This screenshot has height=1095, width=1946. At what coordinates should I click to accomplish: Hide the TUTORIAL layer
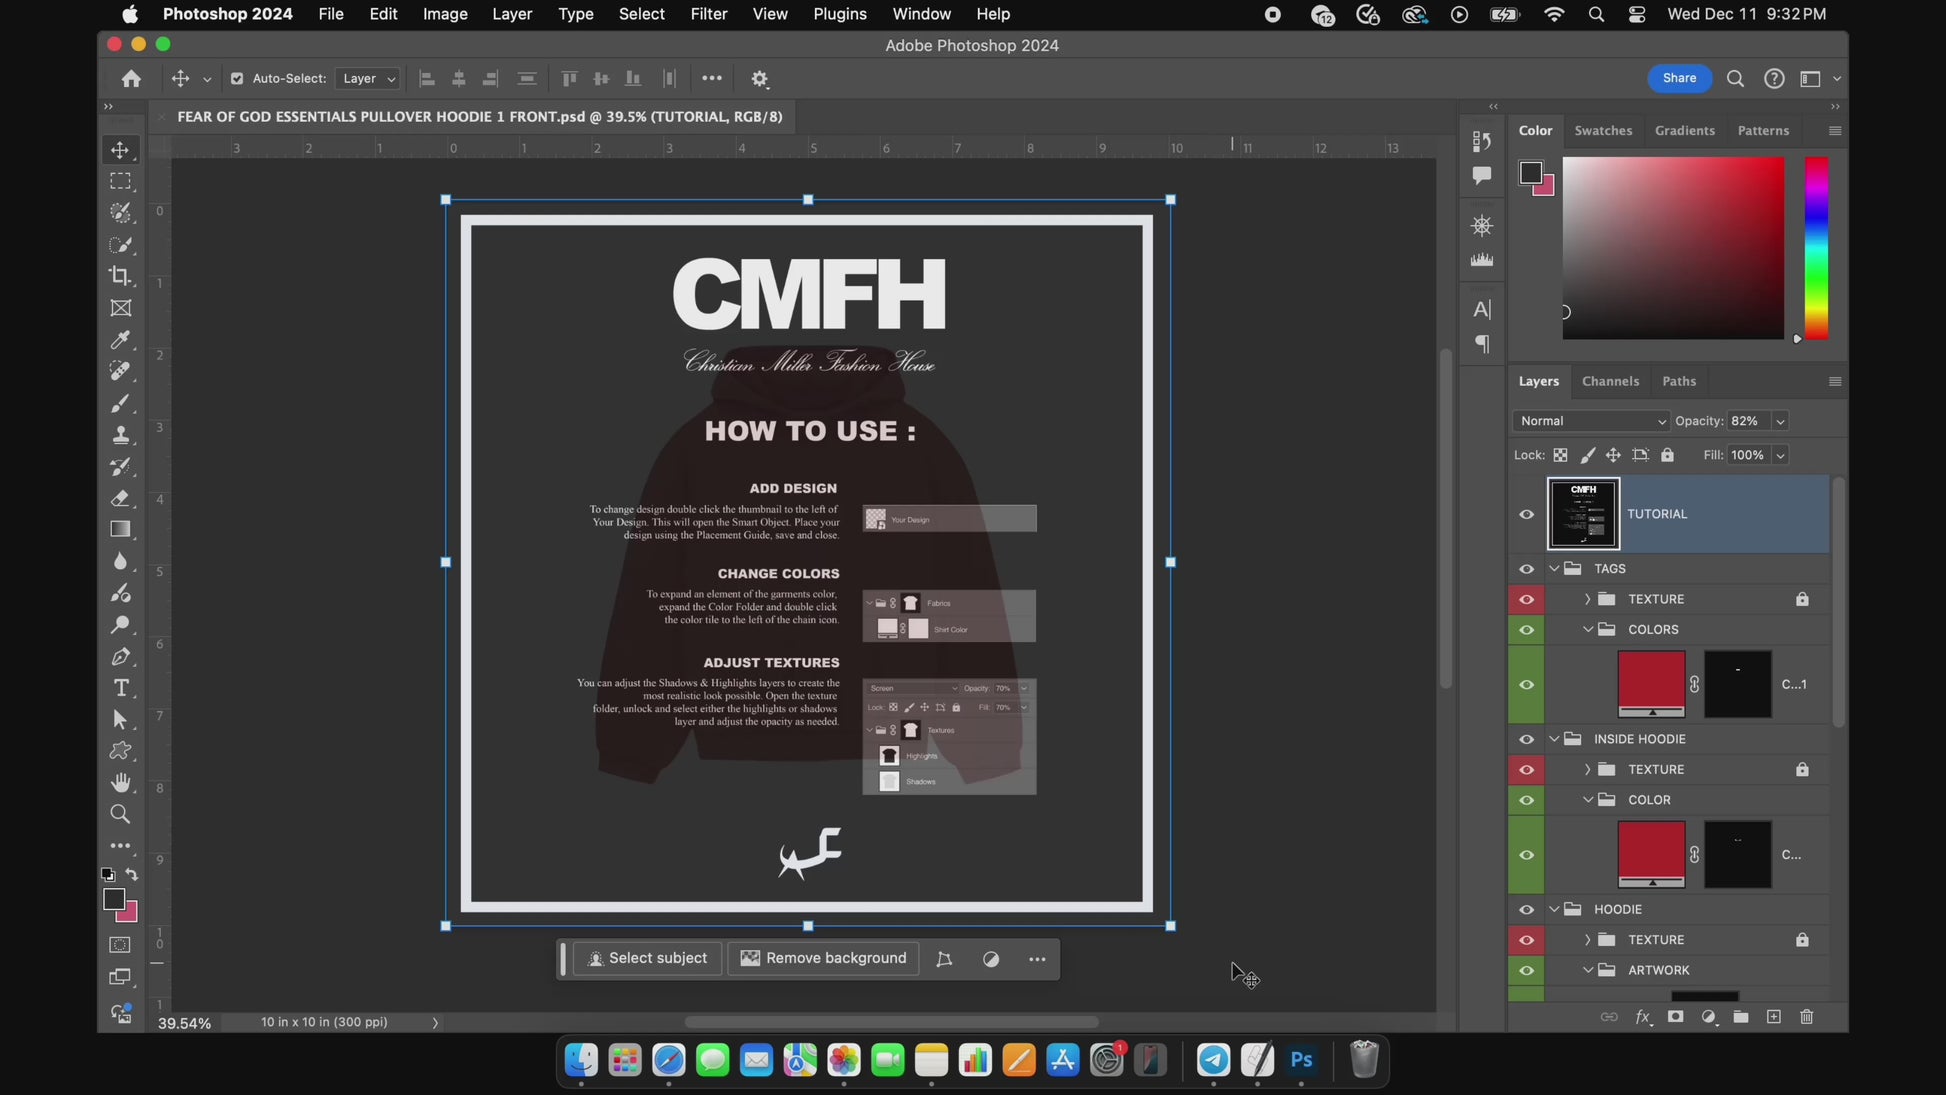1526,515
